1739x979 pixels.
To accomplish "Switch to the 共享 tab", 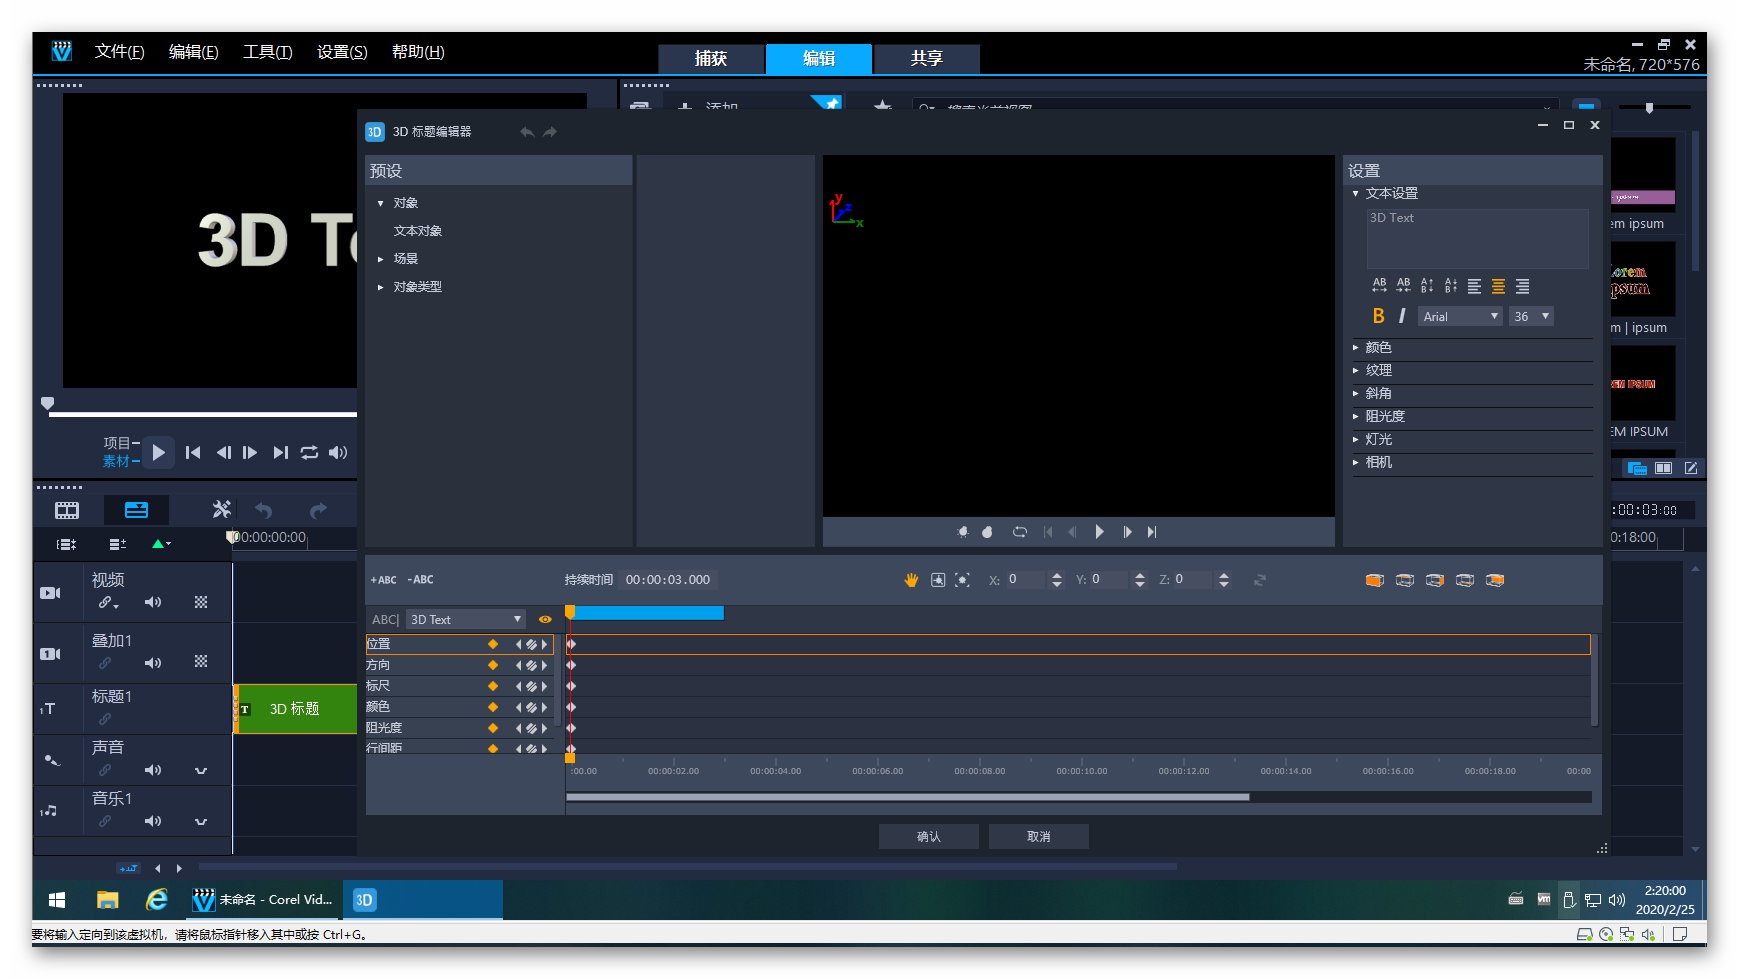I will [926, 58].
